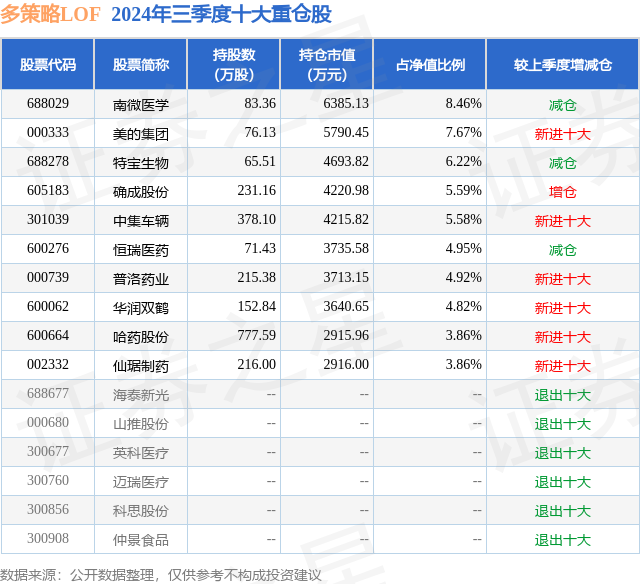Click 退出十大 in 山推股份 row
The image size is (640, 584).
coord(563,424)
